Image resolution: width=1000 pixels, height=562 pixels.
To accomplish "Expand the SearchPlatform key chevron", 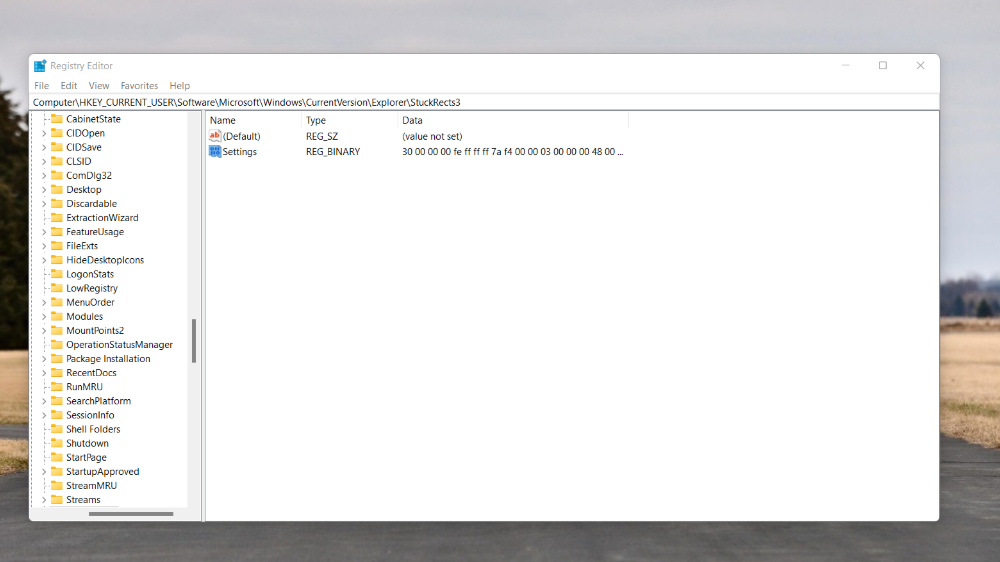I will tap(44, 401).
